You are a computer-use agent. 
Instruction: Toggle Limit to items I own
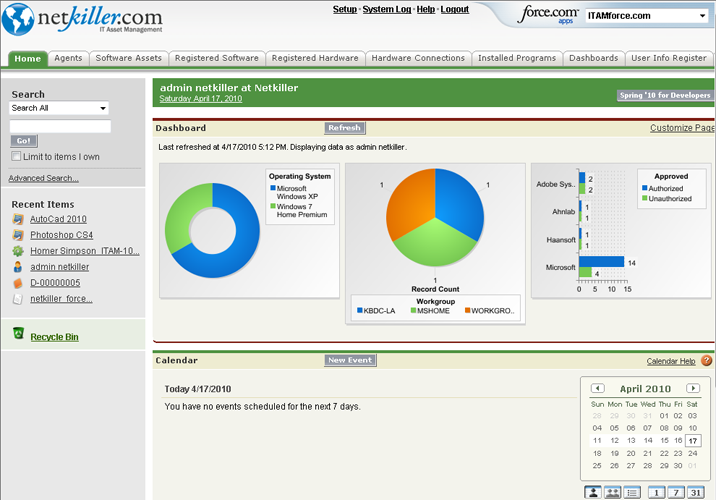tap(16, 156)
